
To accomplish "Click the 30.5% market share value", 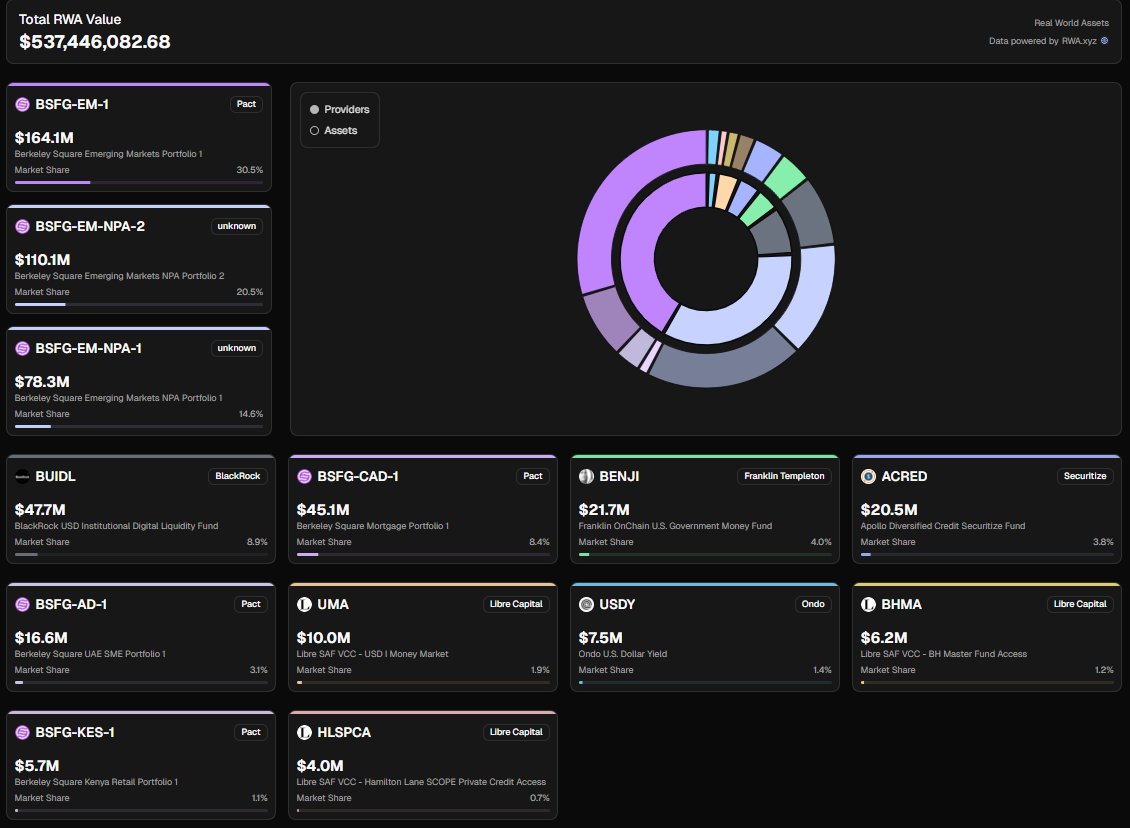I will [249, 170].
